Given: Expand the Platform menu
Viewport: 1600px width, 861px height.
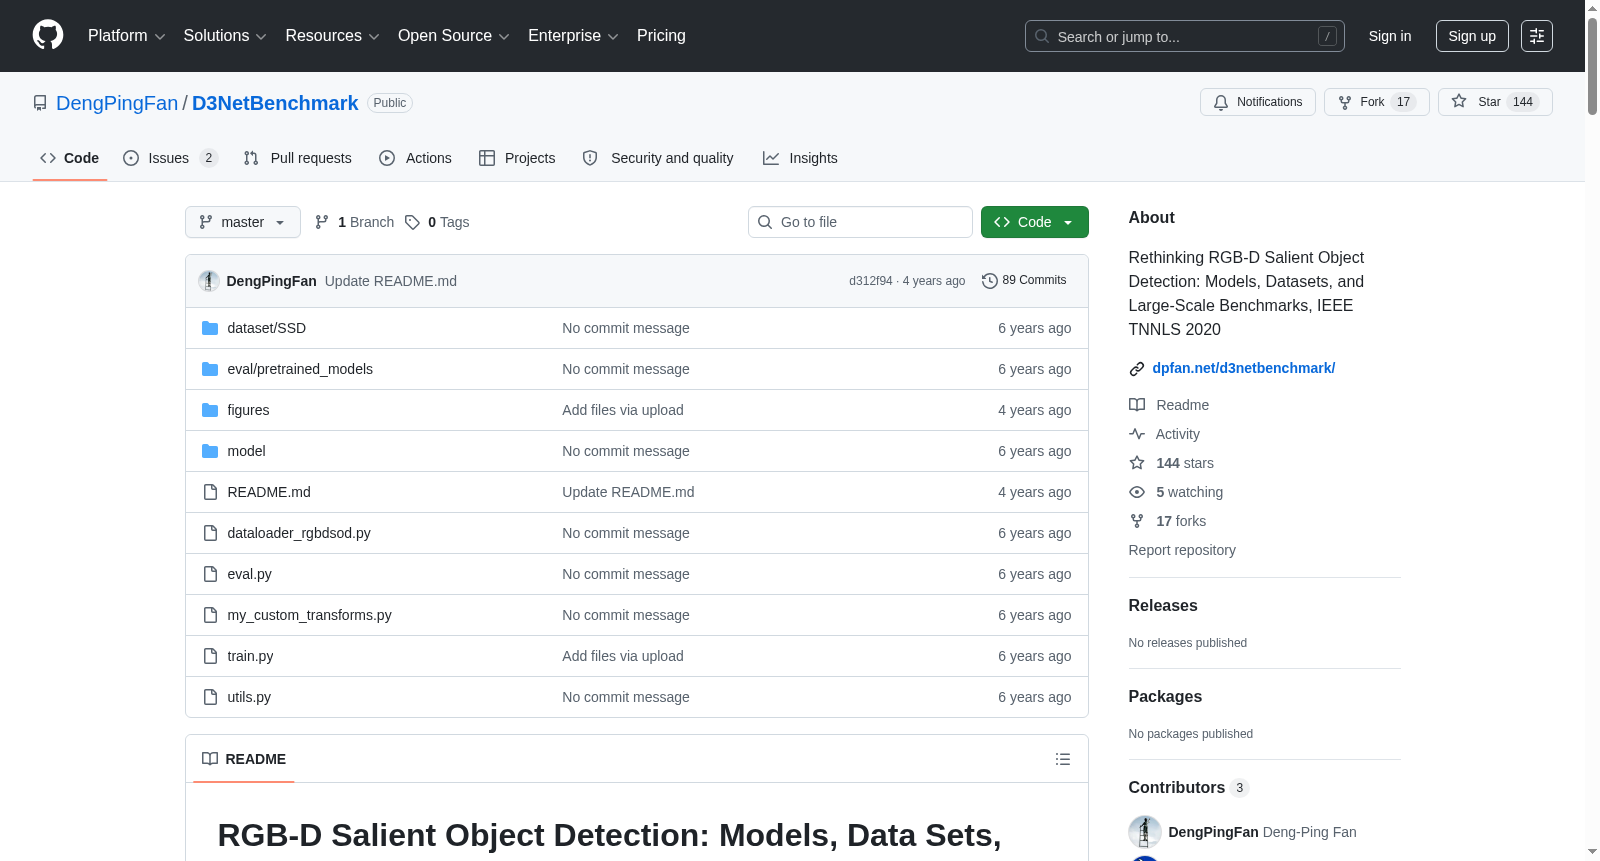Looking at the screenshot, I should tap(127, 36).
